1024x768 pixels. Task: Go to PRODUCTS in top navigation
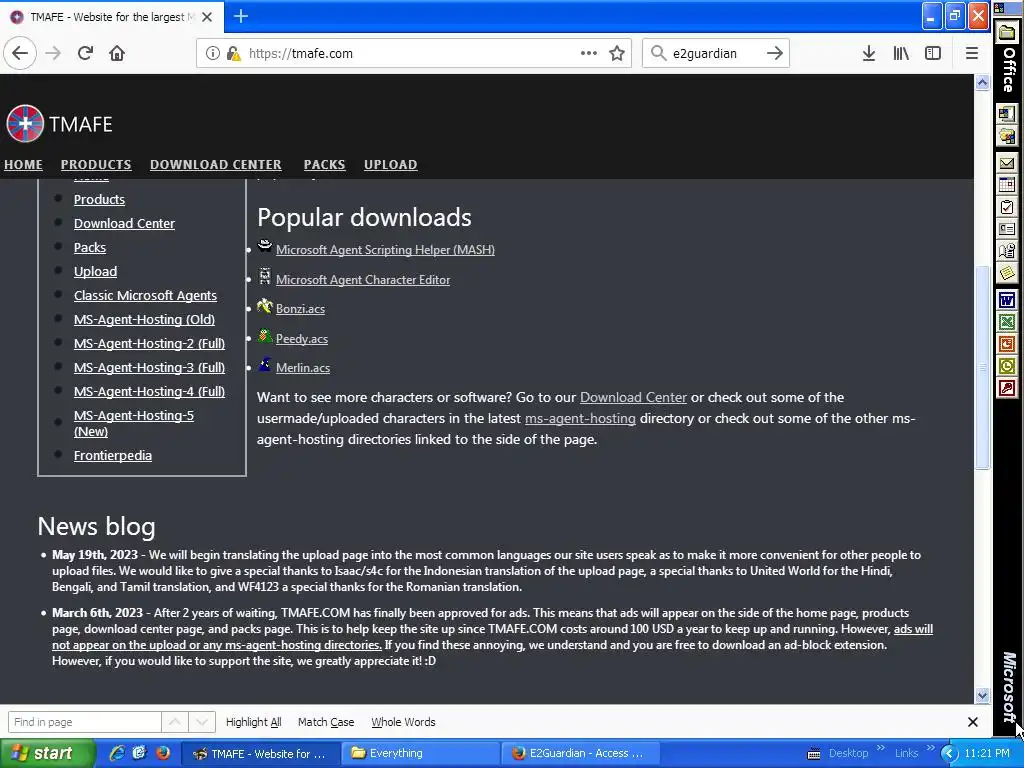click(96, 165)
